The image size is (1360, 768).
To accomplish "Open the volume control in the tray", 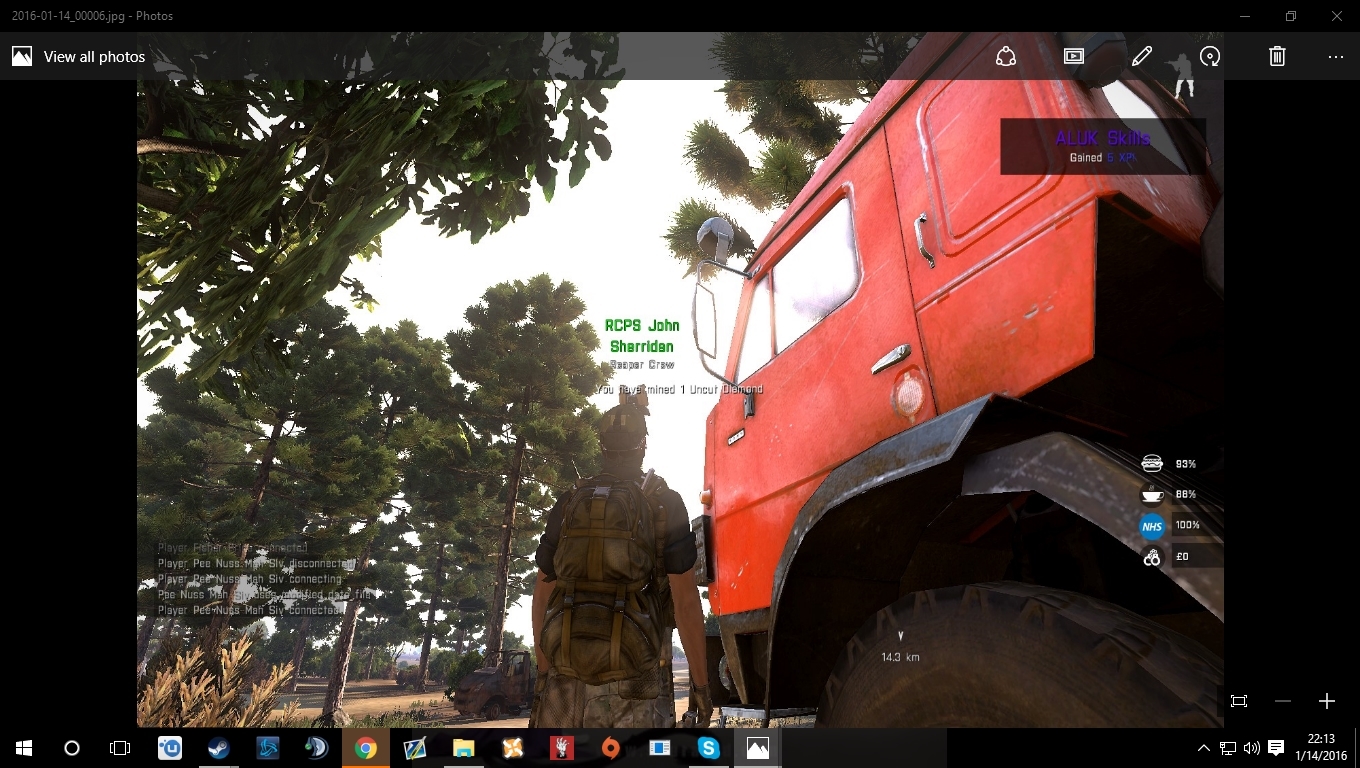I will [1252, 748].
